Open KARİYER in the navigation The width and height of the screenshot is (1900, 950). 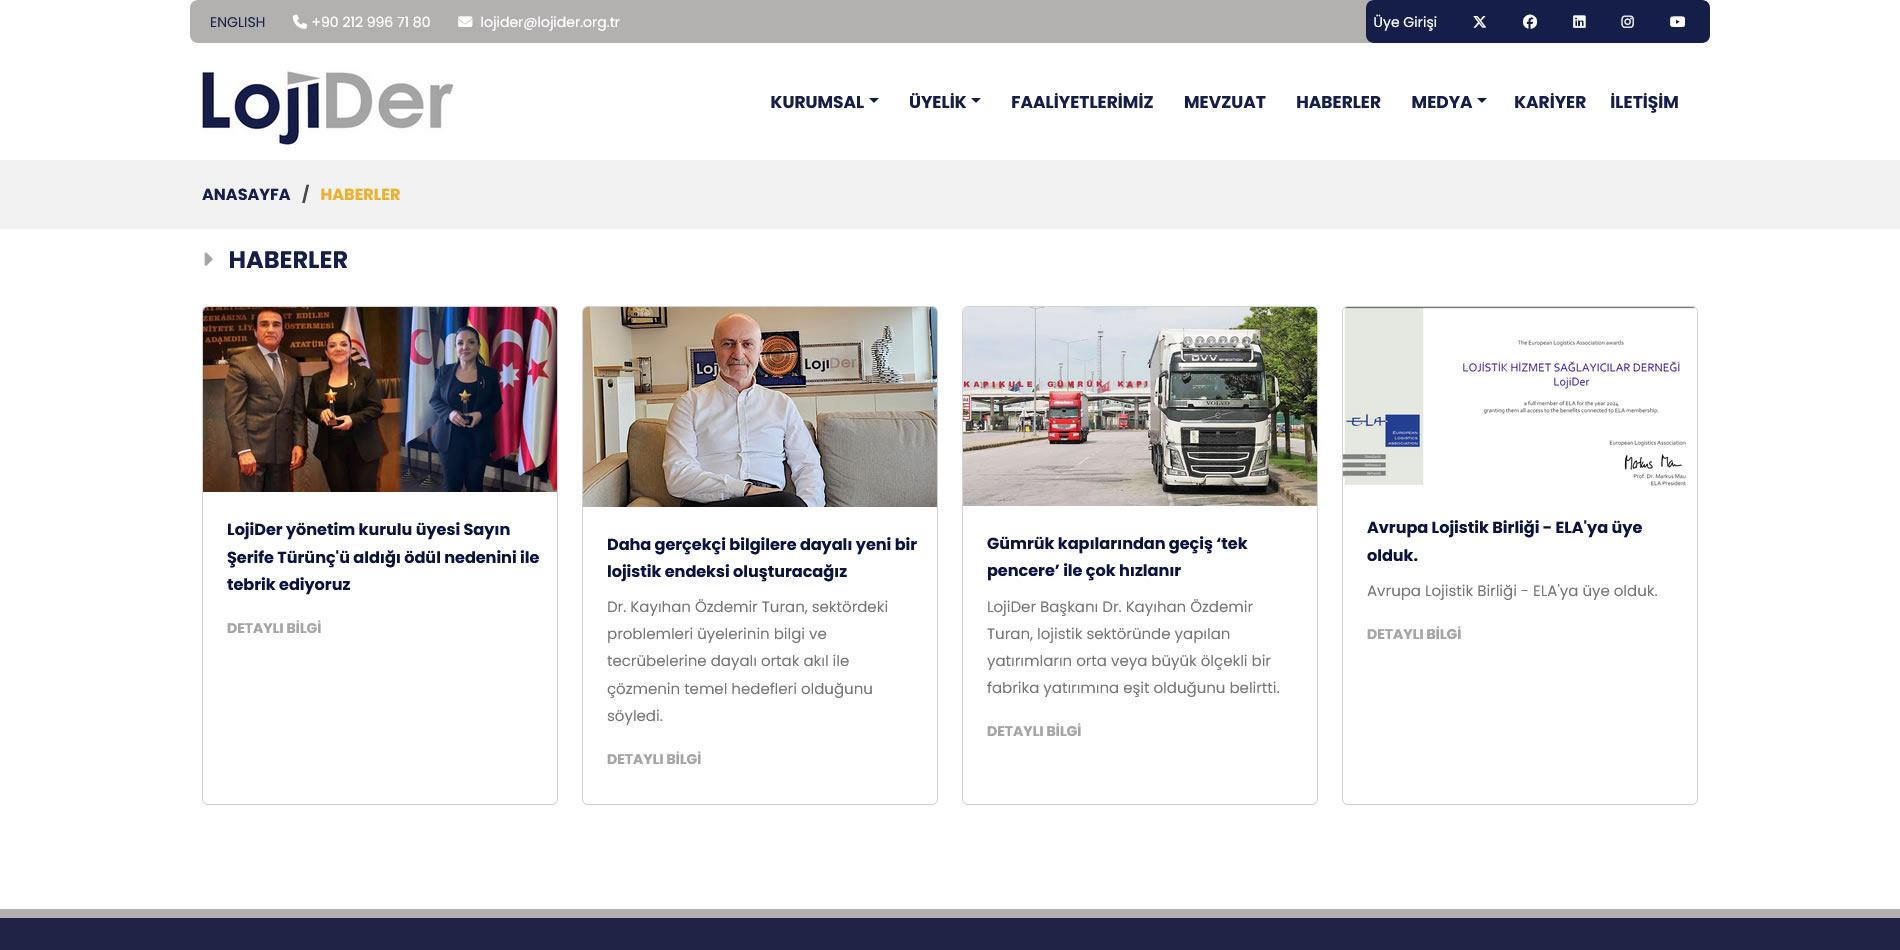pyautogui.click(x=1549, y=102)
